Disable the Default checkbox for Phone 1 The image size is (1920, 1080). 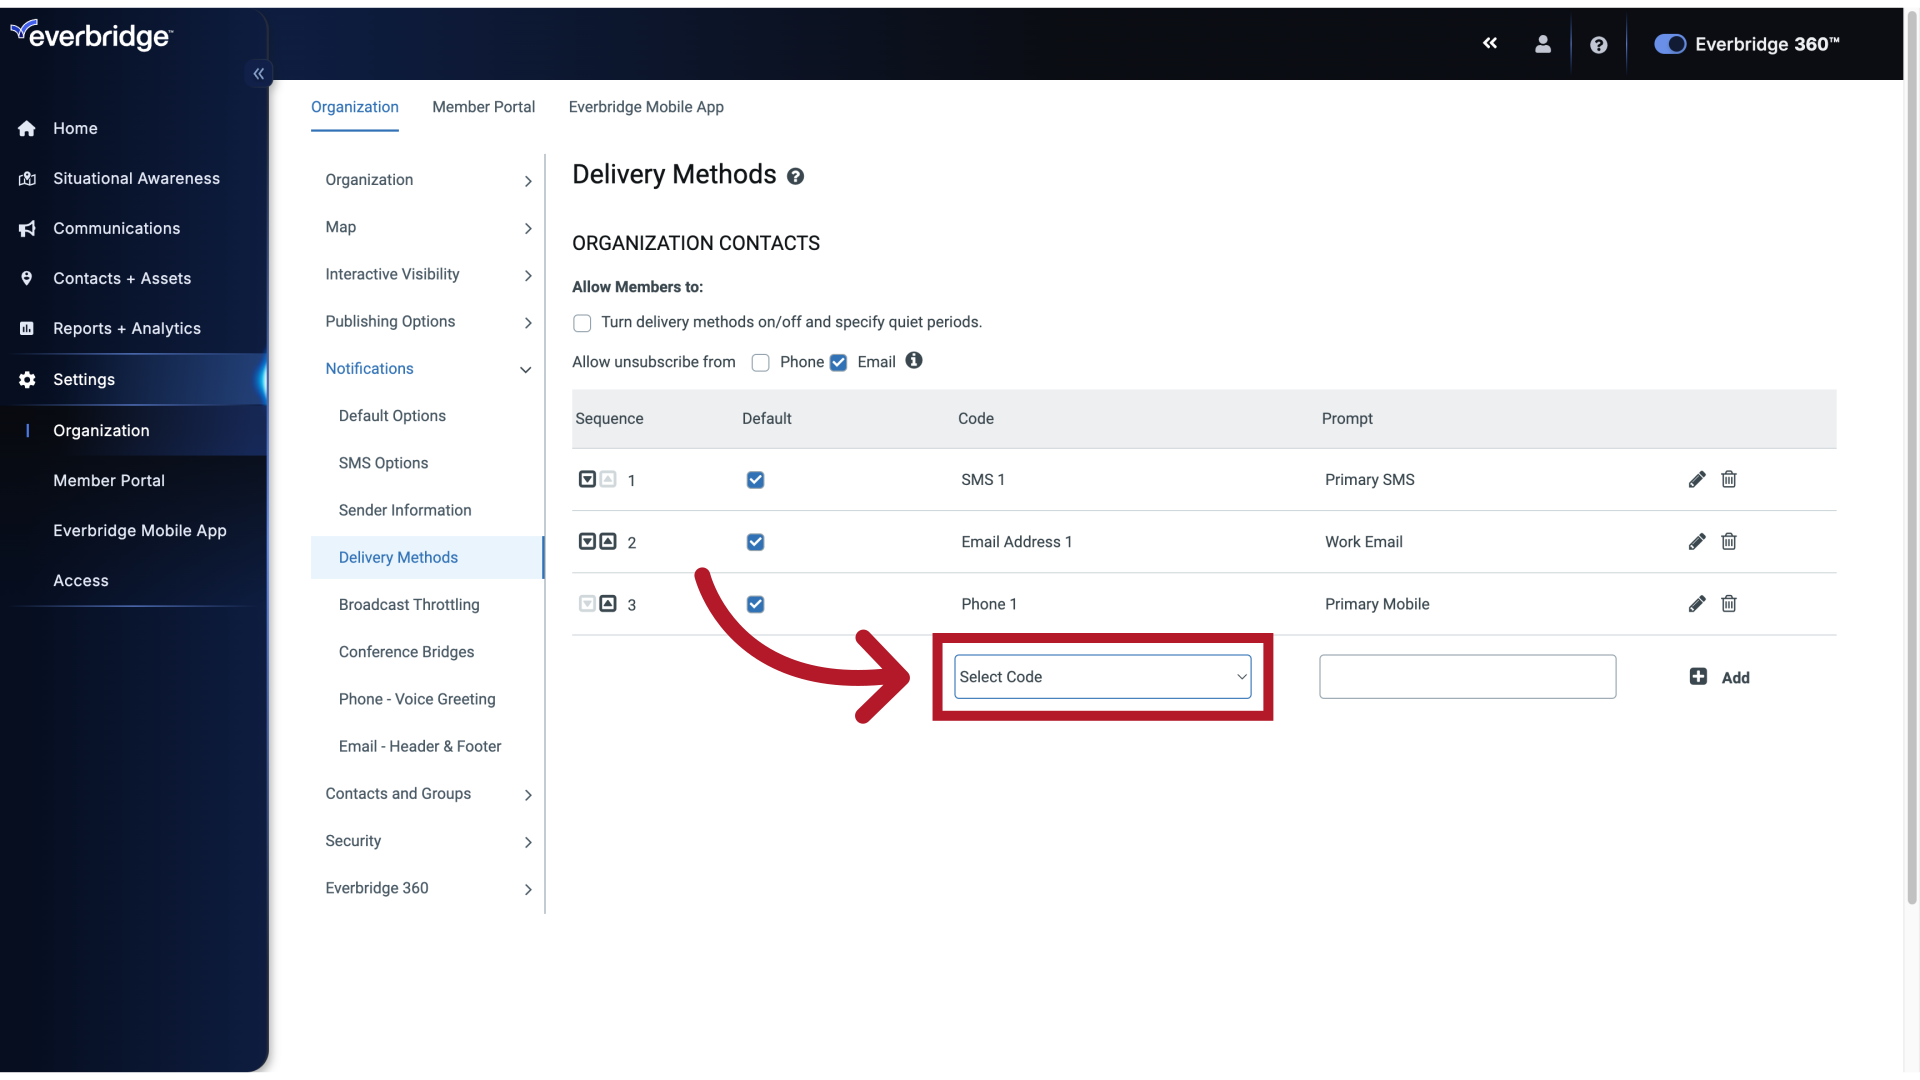(756, 604)
